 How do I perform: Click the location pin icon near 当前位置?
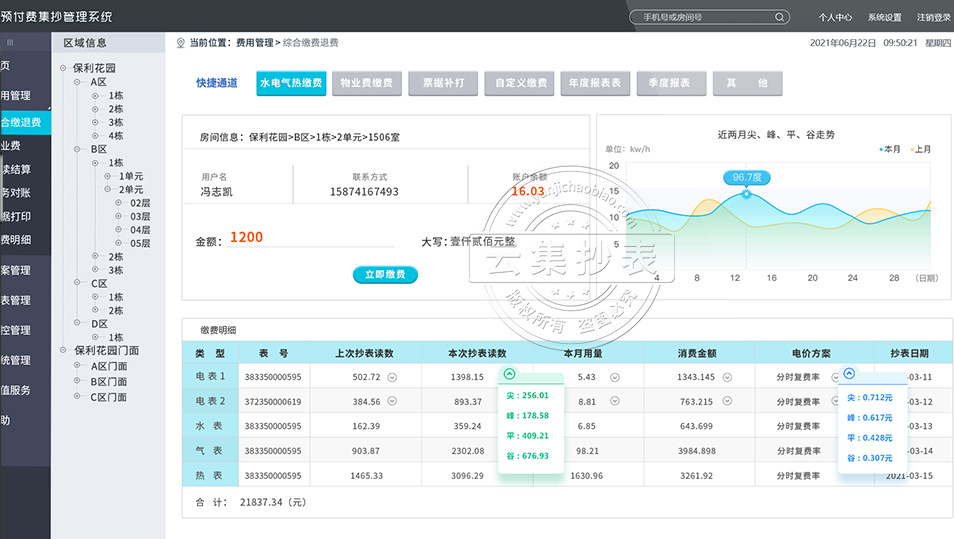tap(181, 43)
